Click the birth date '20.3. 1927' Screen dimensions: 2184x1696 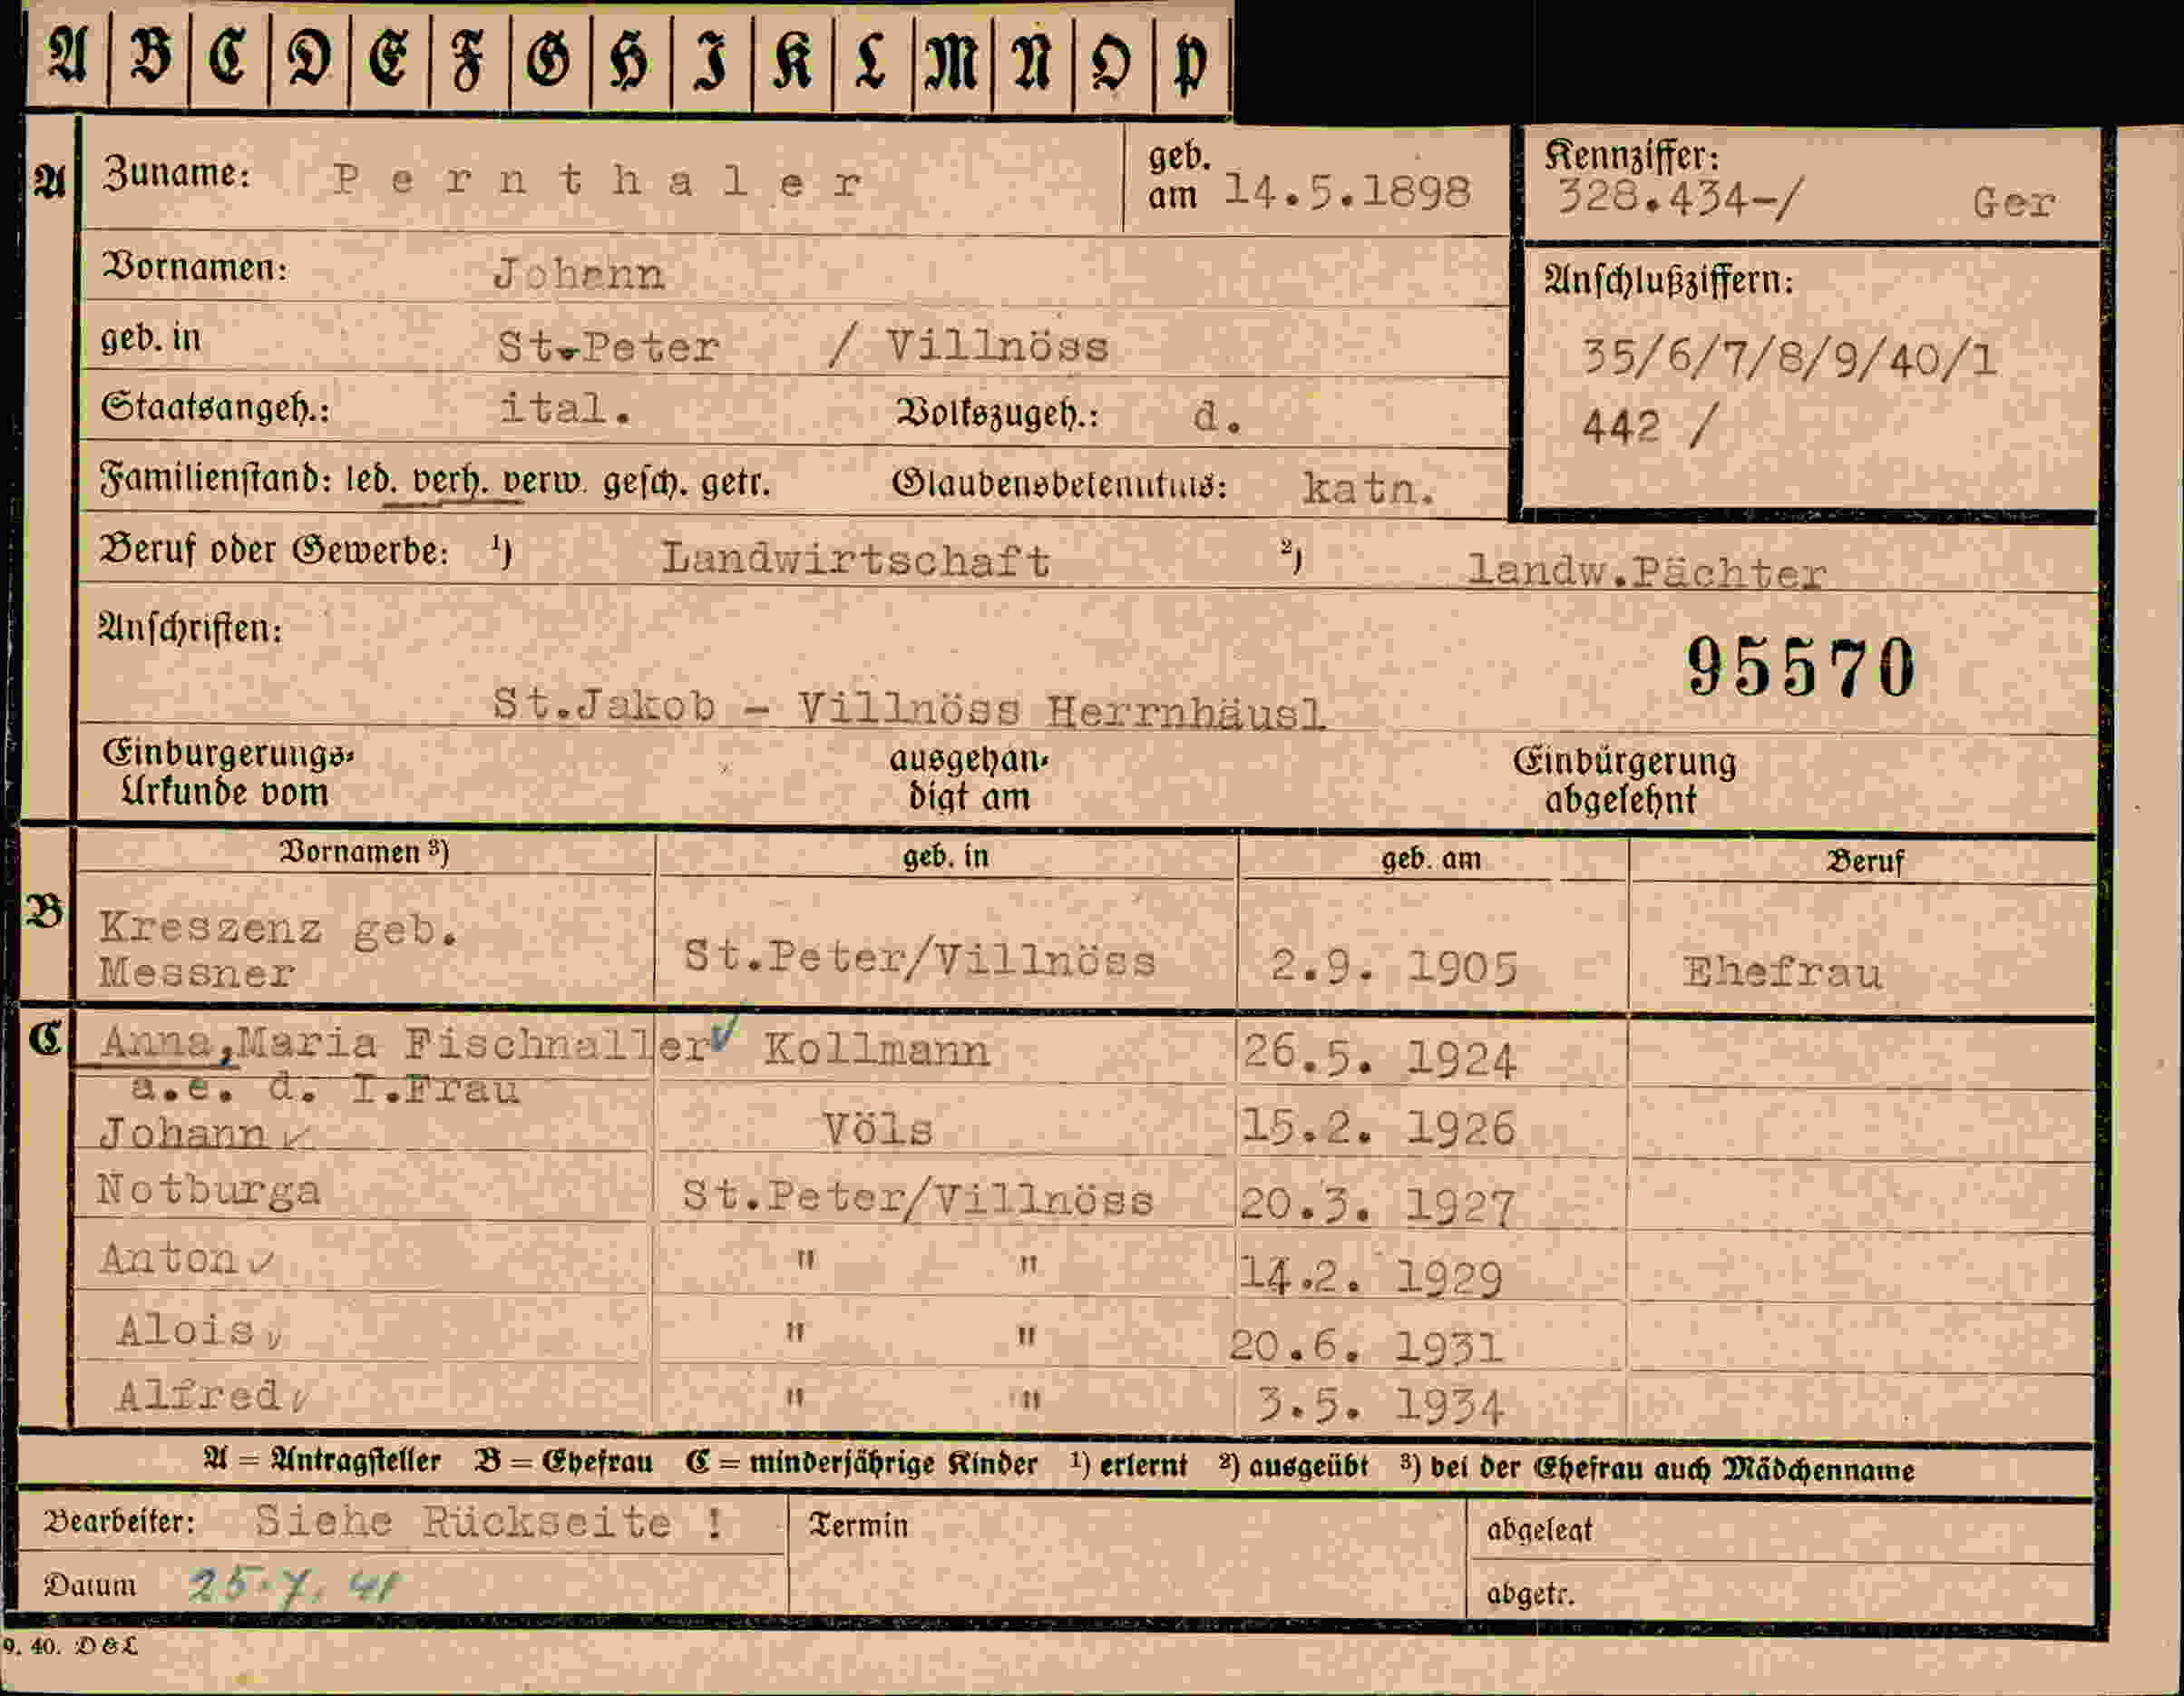point(1378,1205)
